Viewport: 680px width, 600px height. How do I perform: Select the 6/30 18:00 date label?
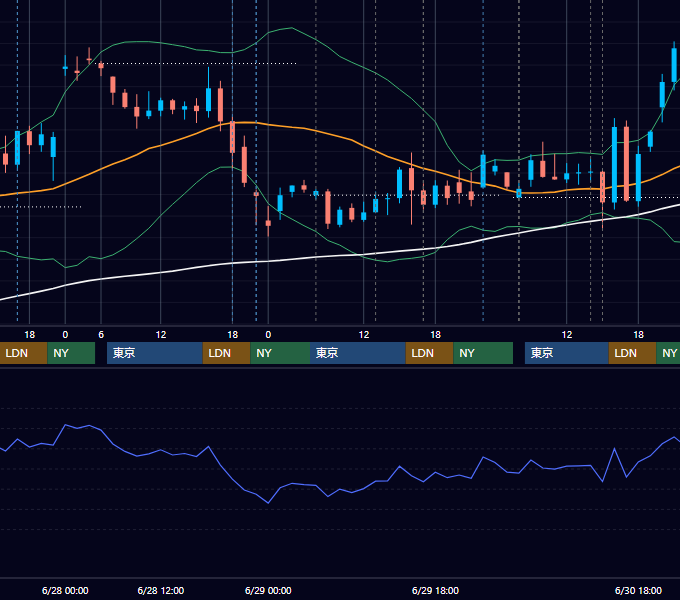click(638, 590)
